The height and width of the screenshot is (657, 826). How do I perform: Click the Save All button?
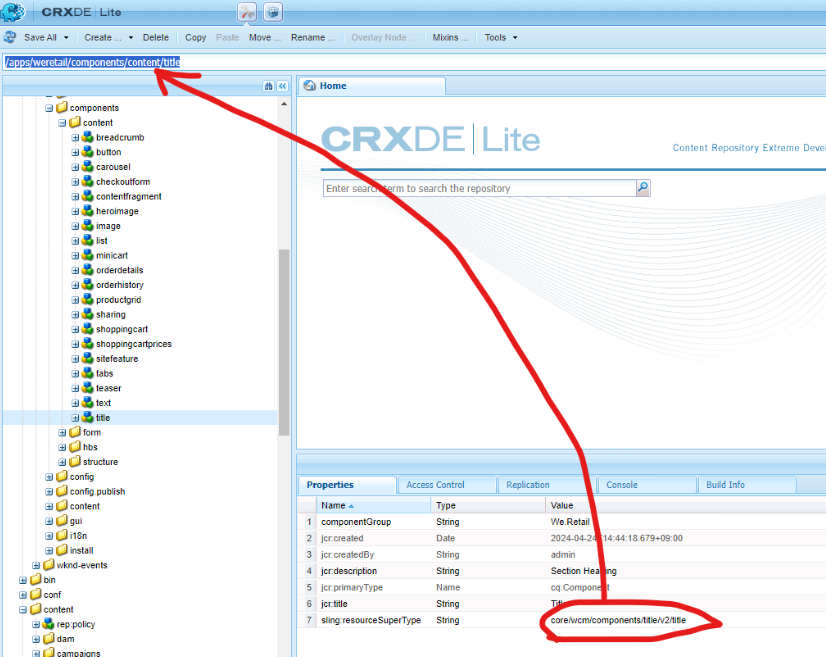(40, 37)
